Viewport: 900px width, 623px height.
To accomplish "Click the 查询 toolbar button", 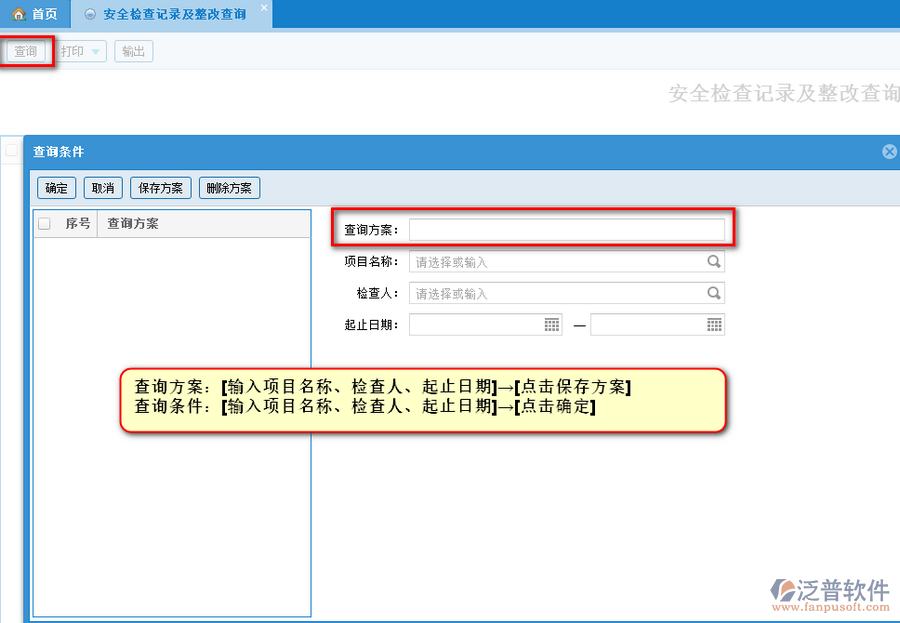I will pyautogui.click(x=26, y=51).
